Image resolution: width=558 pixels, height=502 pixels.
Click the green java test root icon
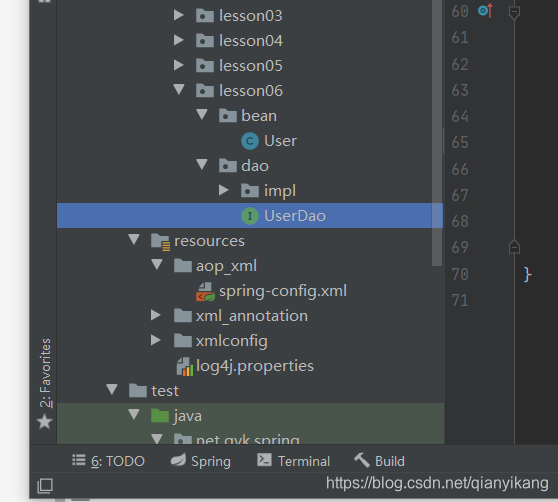click(x=160, y=416)
